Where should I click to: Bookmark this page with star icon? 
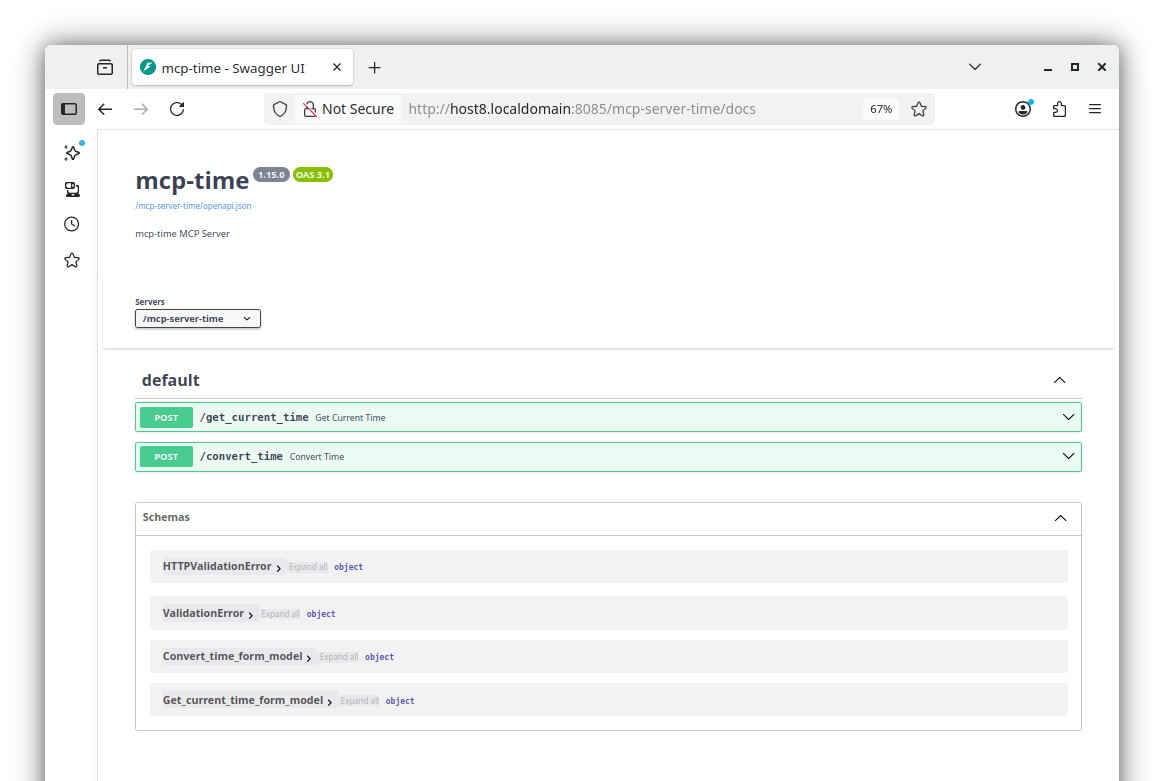pyautogui.click(x=919, y=109)
